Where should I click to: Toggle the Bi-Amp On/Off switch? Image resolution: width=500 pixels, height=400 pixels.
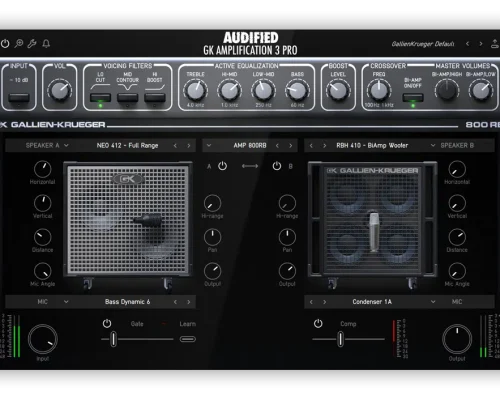[x=413, y=98]
